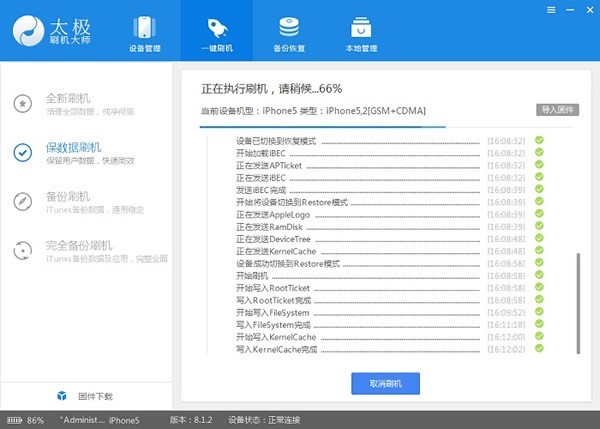Click green check beside 发送iBEC完成
Viewport: 600px width, 429px height.
point(539,189)
